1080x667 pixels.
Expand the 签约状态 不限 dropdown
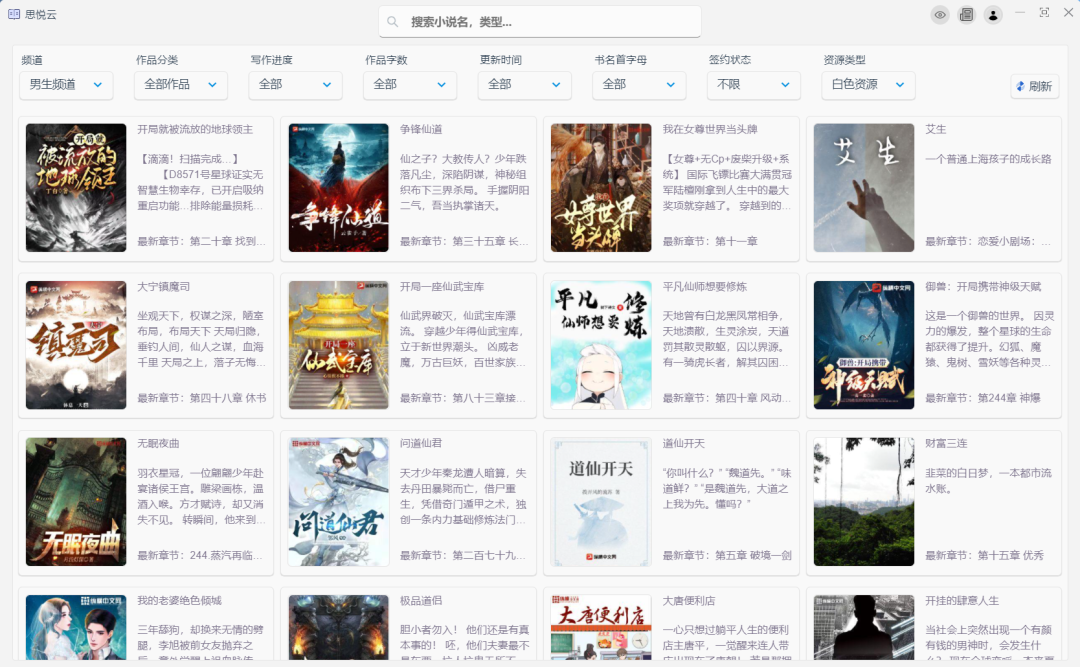754,85
